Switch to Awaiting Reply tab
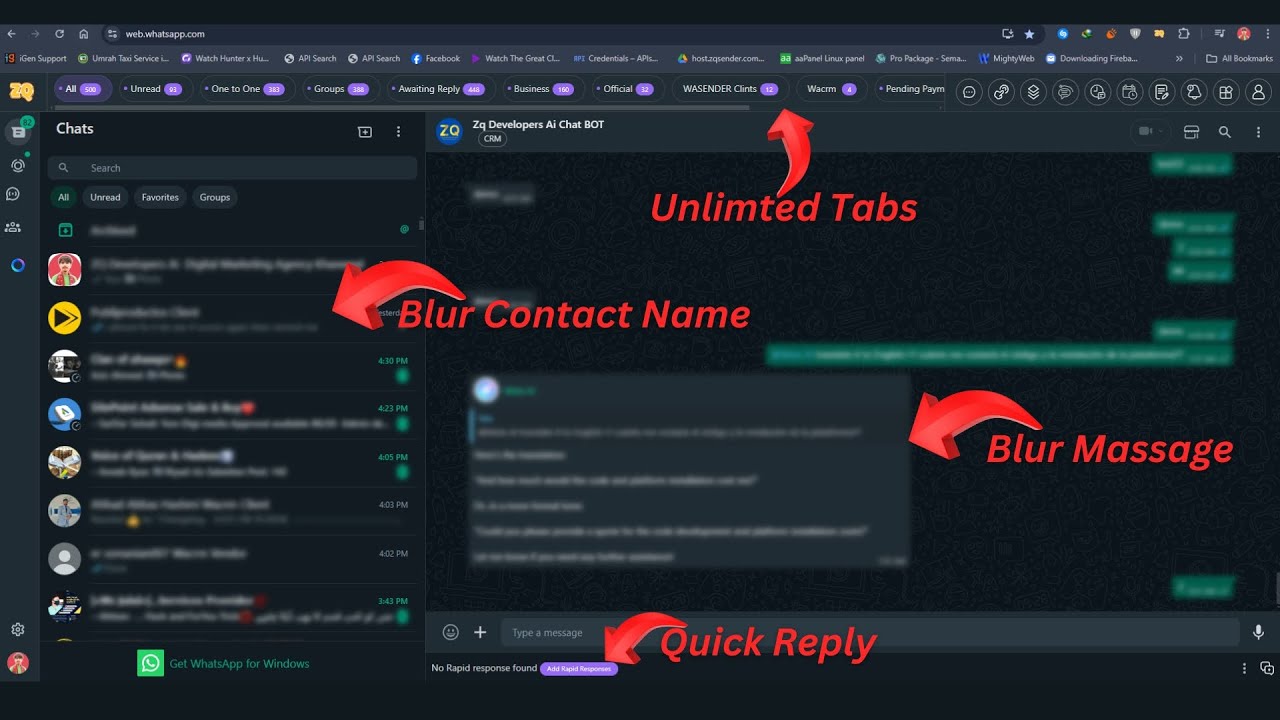Image resolution: width=1280 pixels, height=720 pixels. click(x=441, y=89)
